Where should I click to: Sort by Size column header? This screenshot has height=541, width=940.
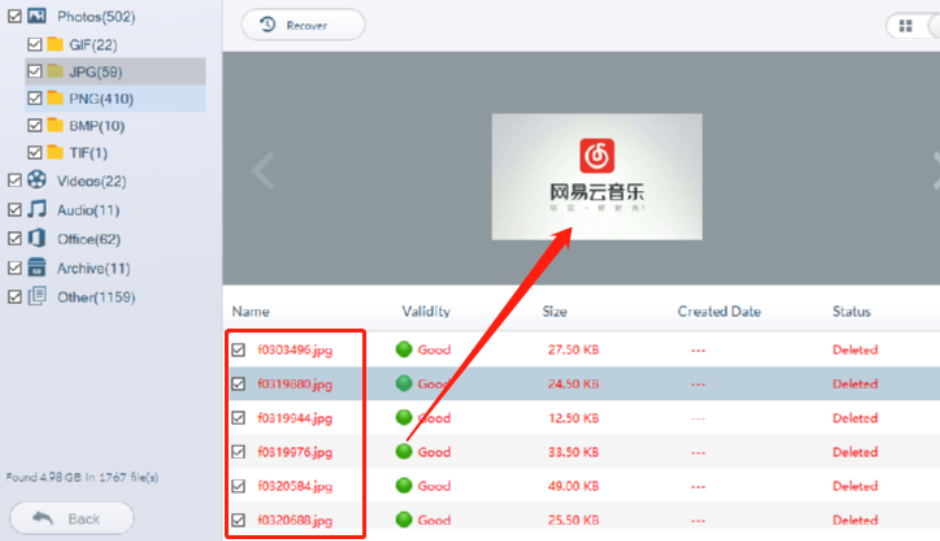click(x=555, y=311)
